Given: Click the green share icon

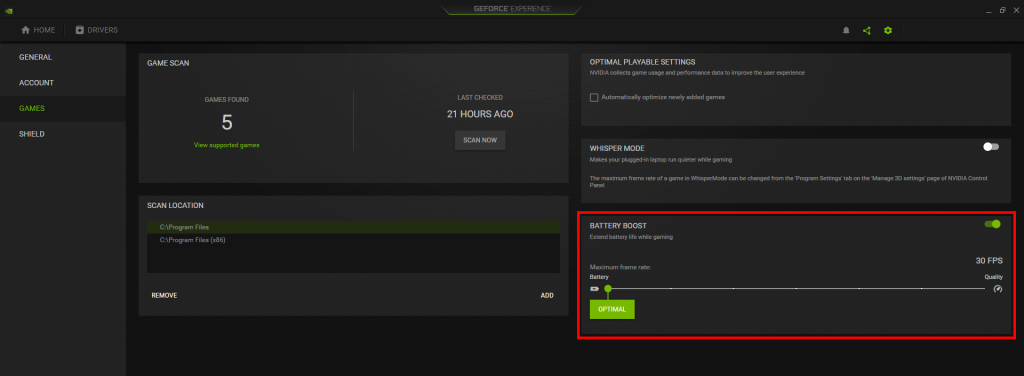Looking at the screenshot, I should 867,30.
